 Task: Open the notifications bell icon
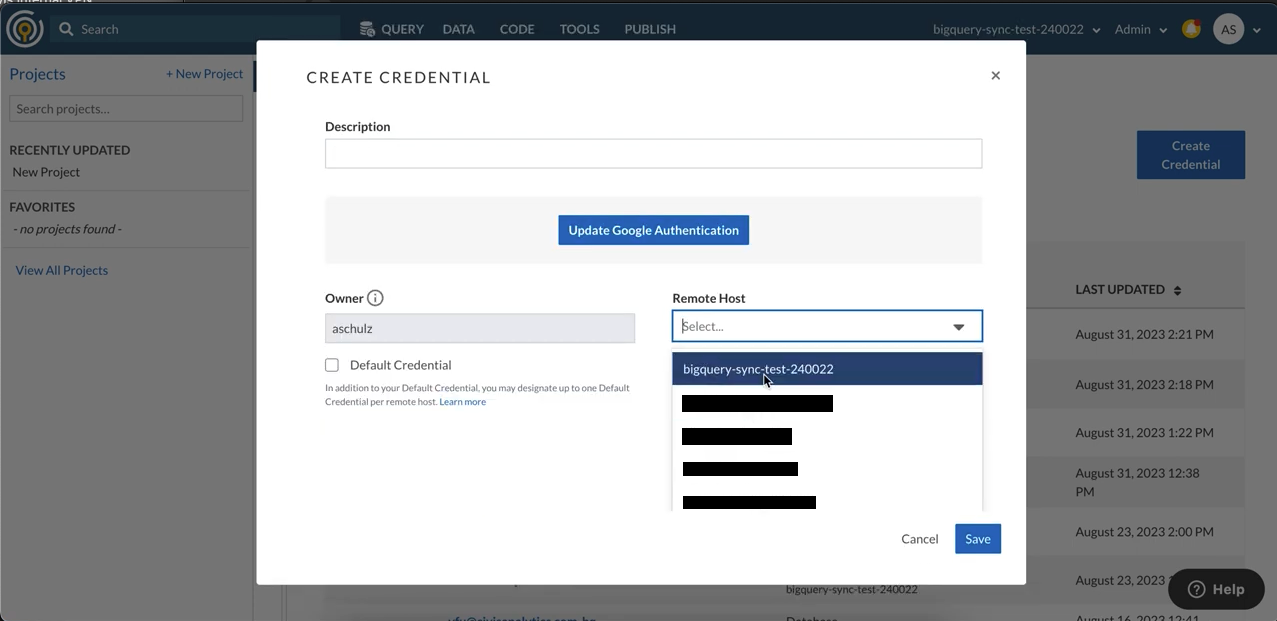click(x=1191, y=29)
